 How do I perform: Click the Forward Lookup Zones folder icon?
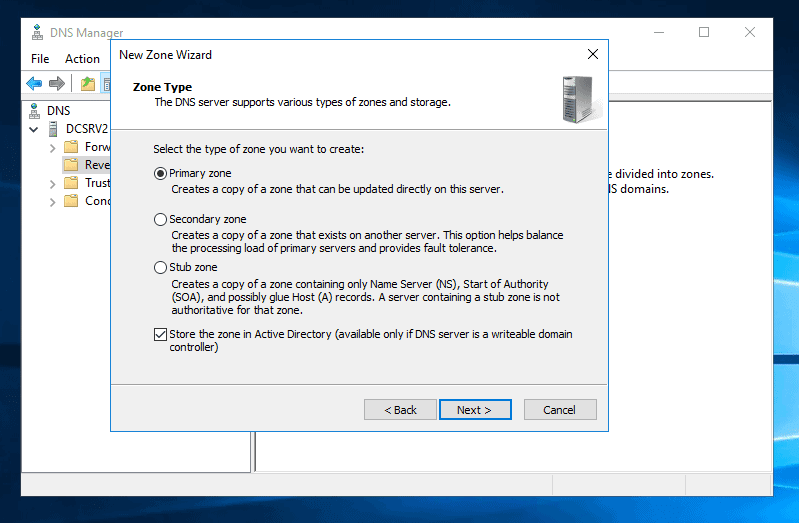[71, 147]
